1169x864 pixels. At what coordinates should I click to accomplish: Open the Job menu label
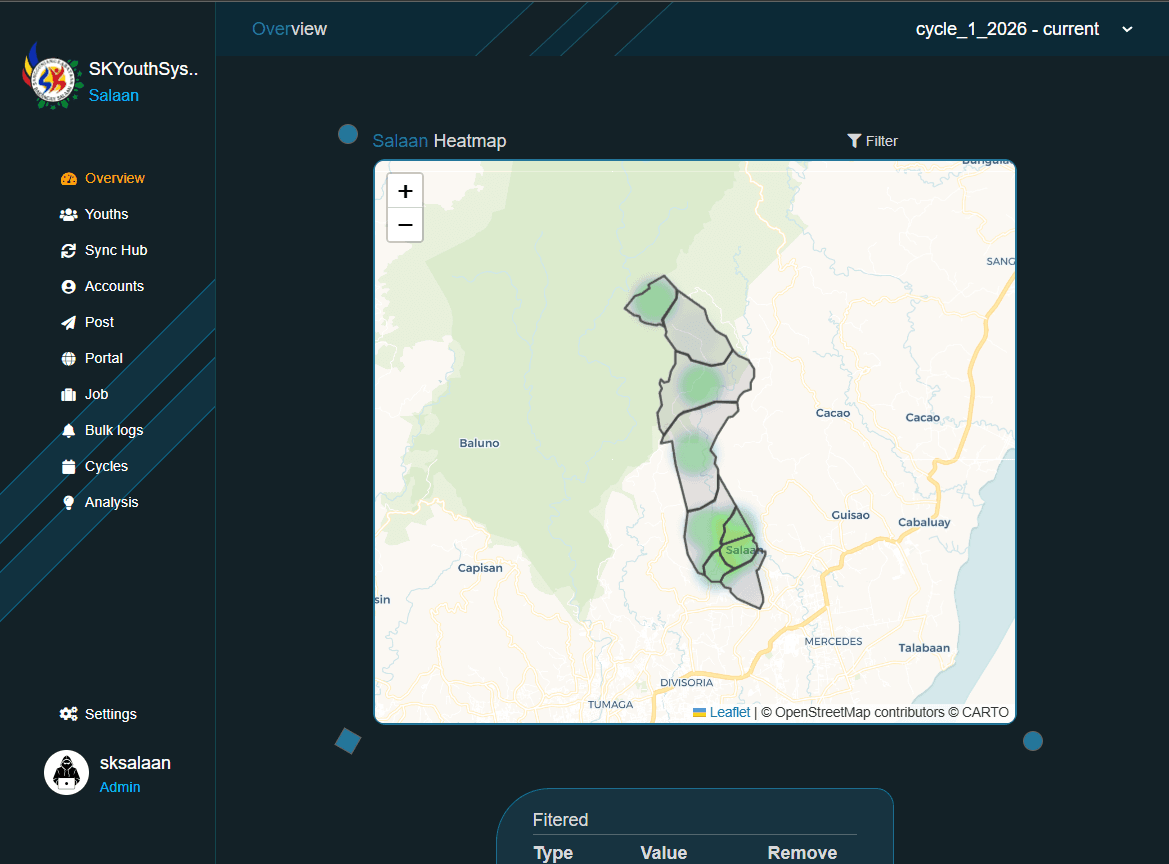click(x=96, y=394)
